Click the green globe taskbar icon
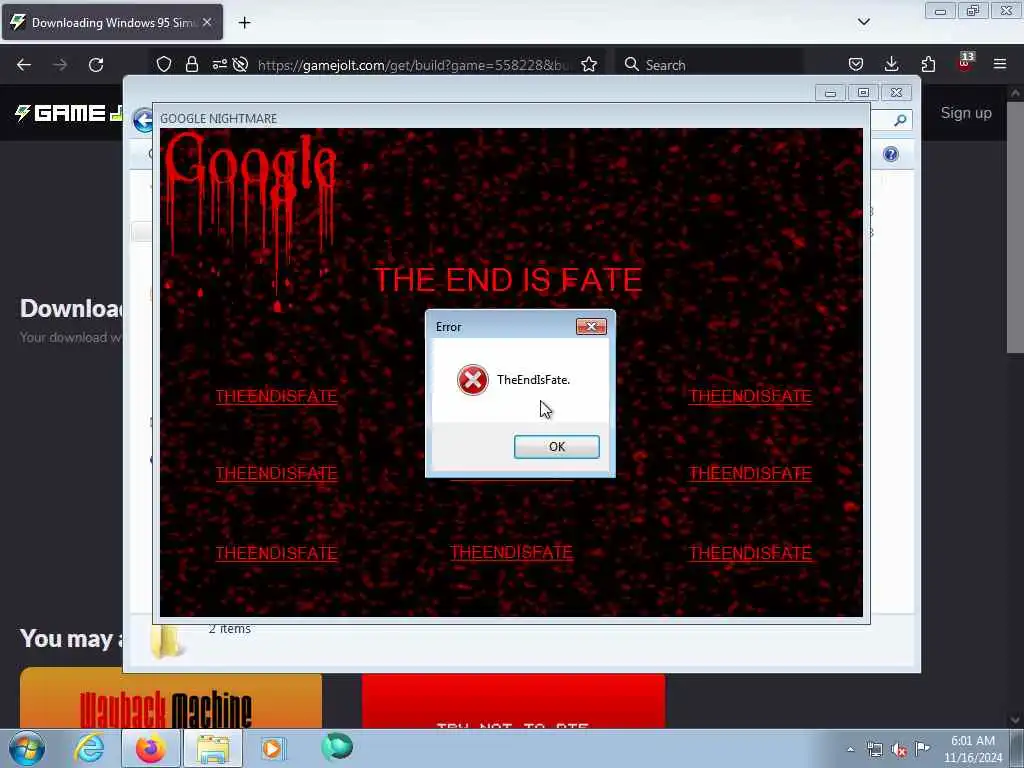Viewport: 1024px width, 768px height. [x=337, y=747]
